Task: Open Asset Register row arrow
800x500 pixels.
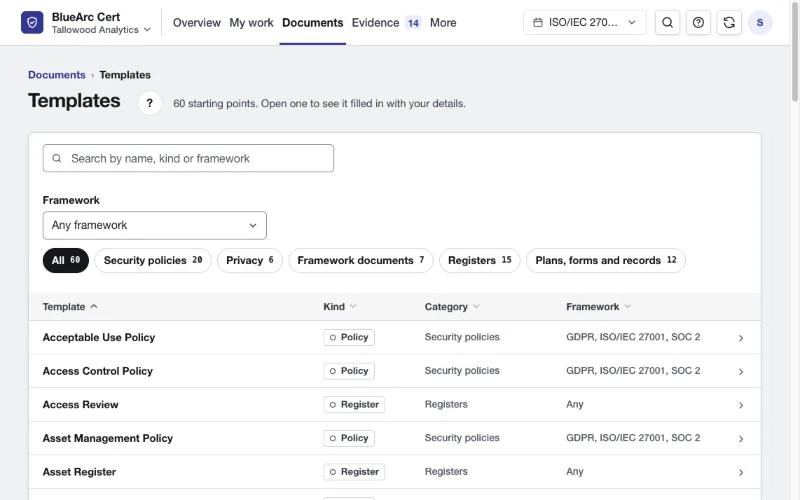Action: tap(741, 472)
